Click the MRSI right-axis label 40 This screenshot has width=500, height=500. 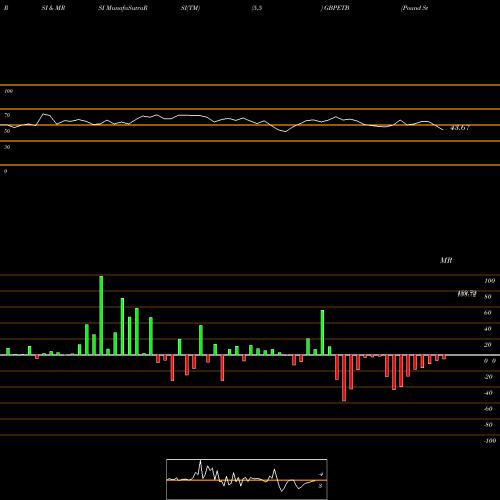click(x=488, y=329)
